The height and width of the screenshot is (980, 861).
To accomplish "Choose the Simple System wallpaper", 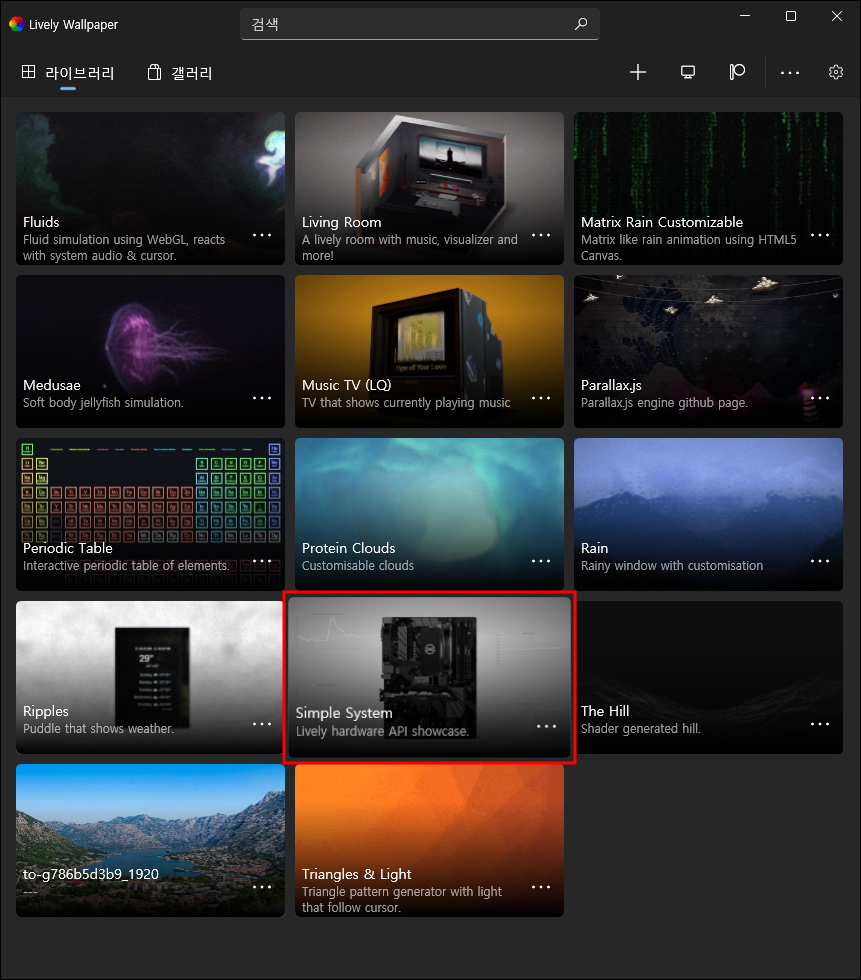I will pyautogui.click(x=429, y=677).
